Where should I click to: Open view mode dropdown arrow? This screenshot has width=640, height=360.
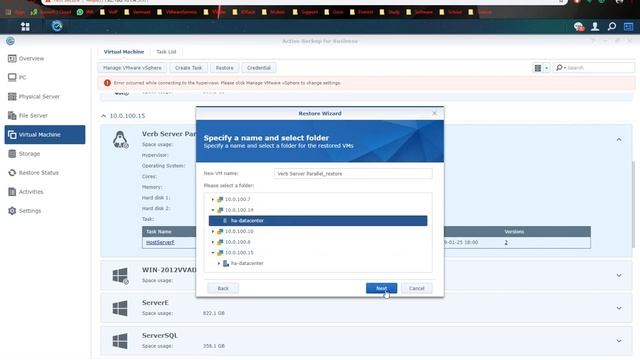coord(547,68)
